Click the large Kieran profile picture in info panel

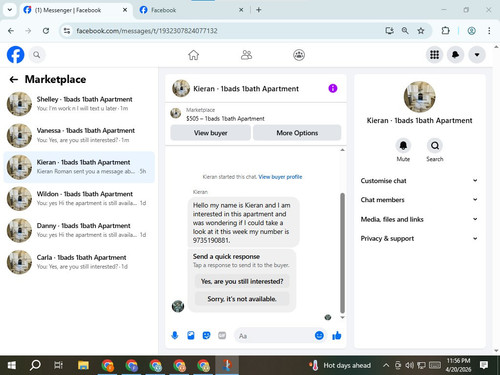(x=419, y=97)
